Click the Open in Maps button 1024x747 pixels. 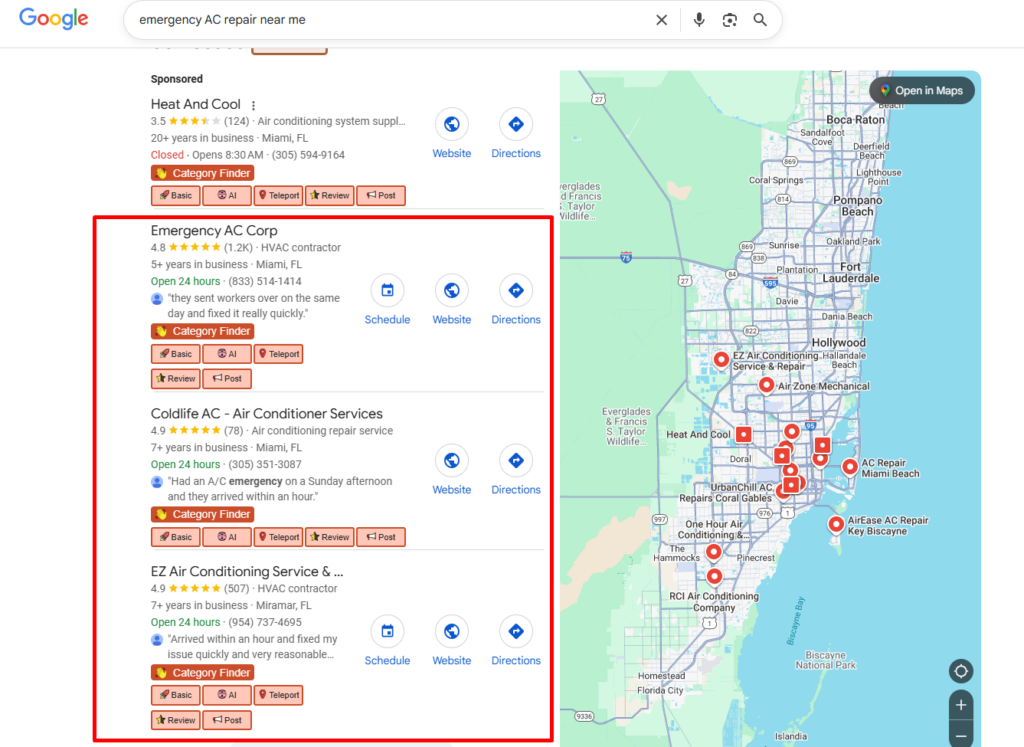click(x=921, y=90)
